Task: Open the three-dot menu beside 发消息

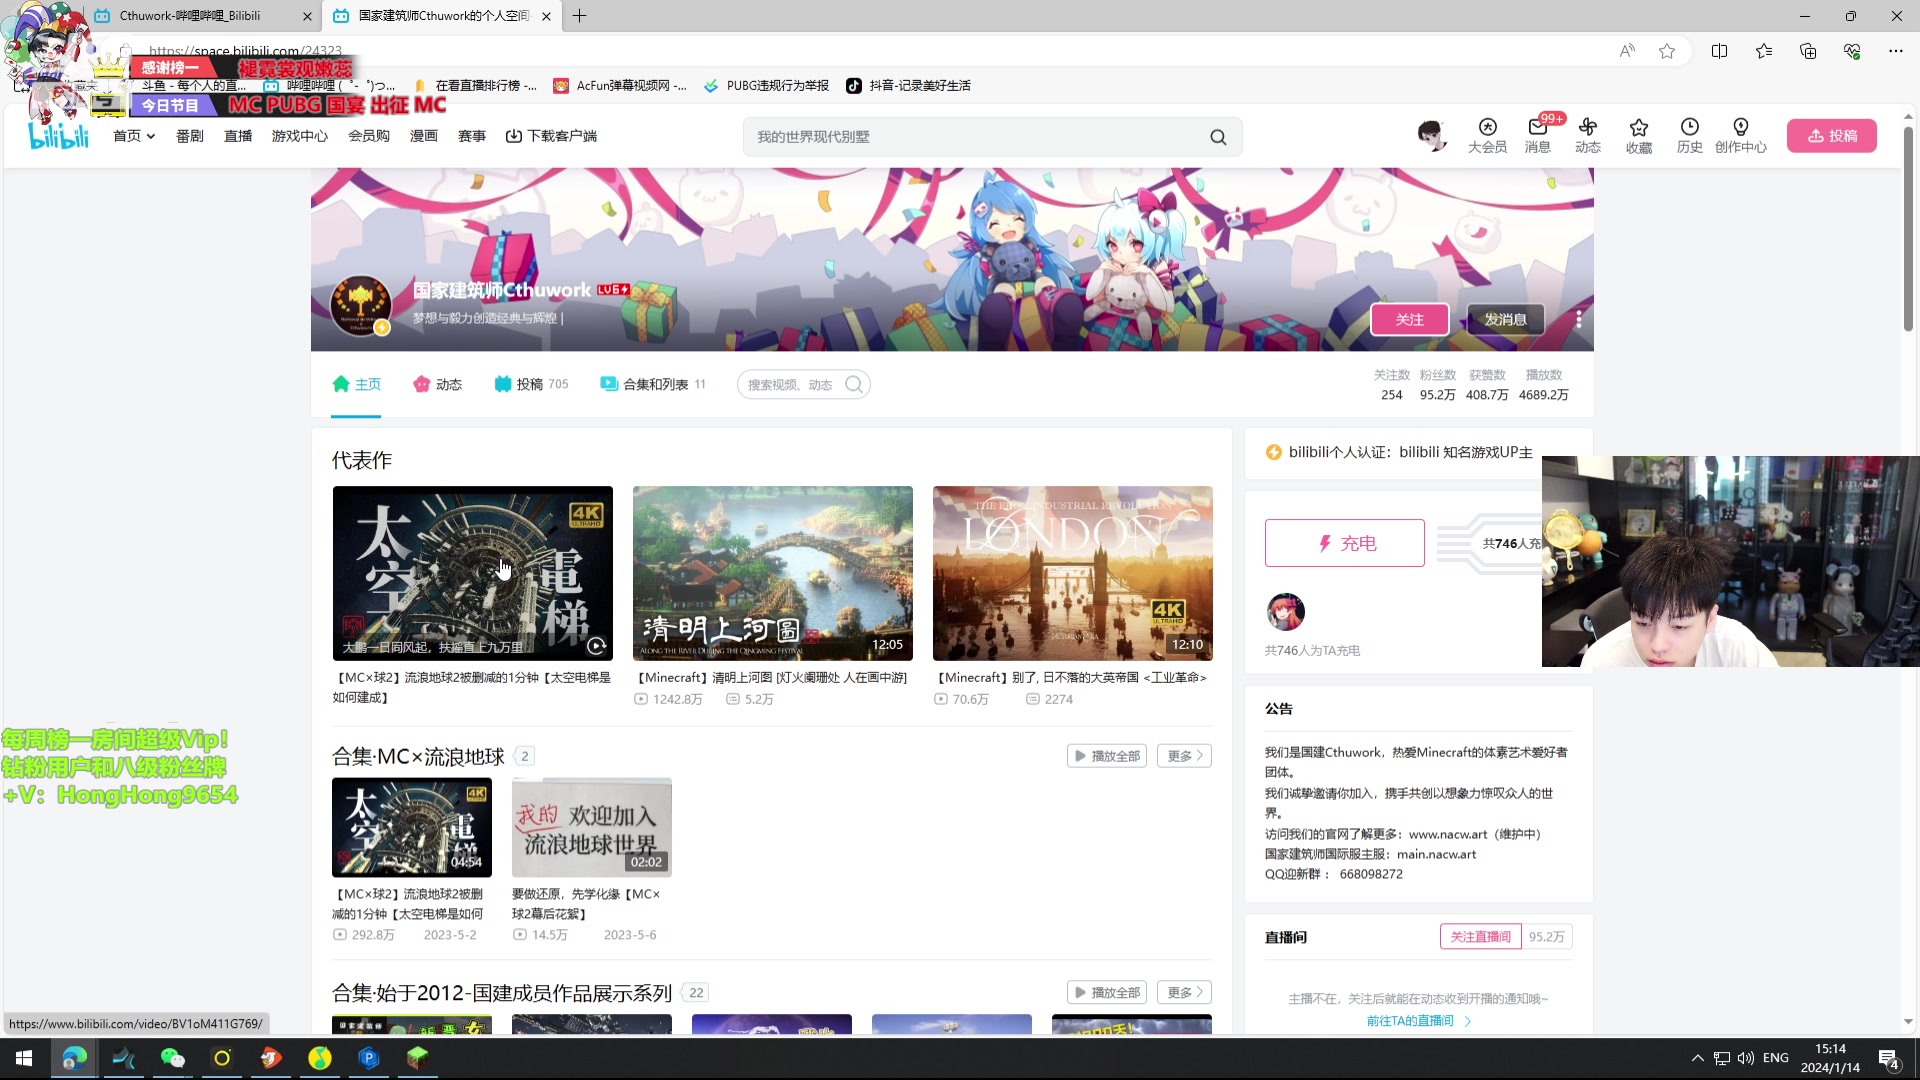Action: tap(1578, 319)
